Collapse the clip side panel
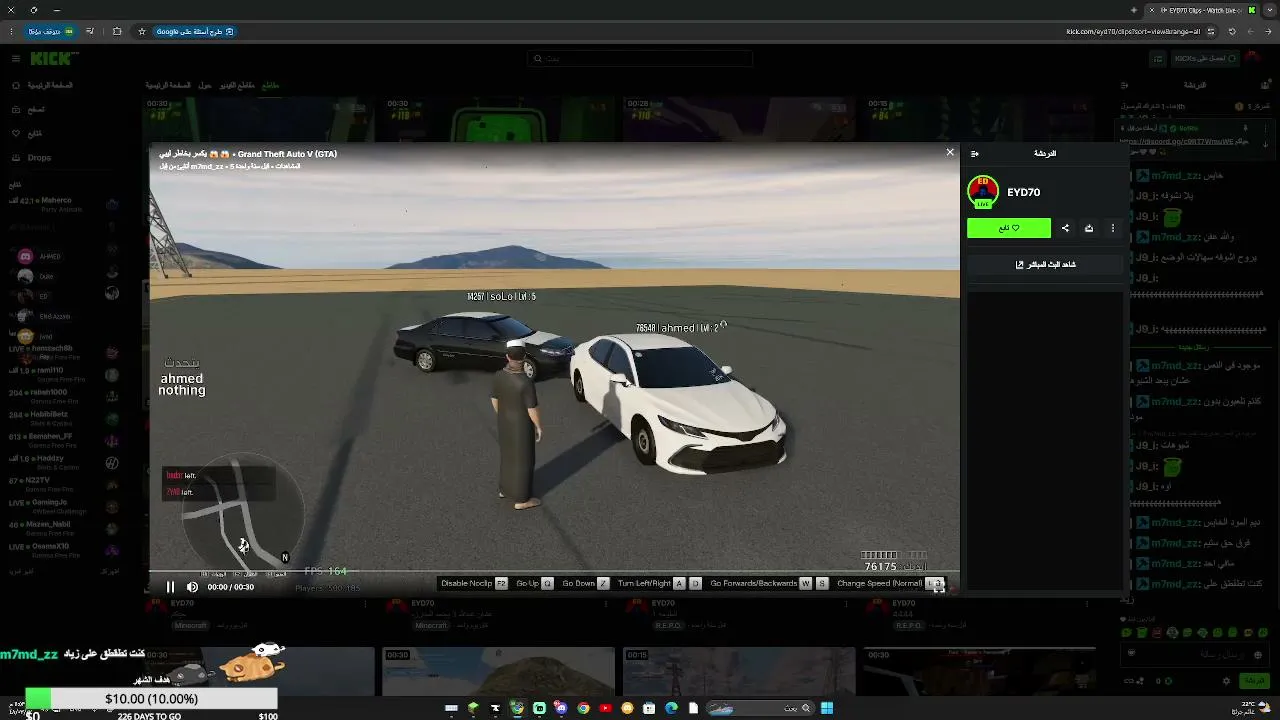 click(x=975, y=153)
